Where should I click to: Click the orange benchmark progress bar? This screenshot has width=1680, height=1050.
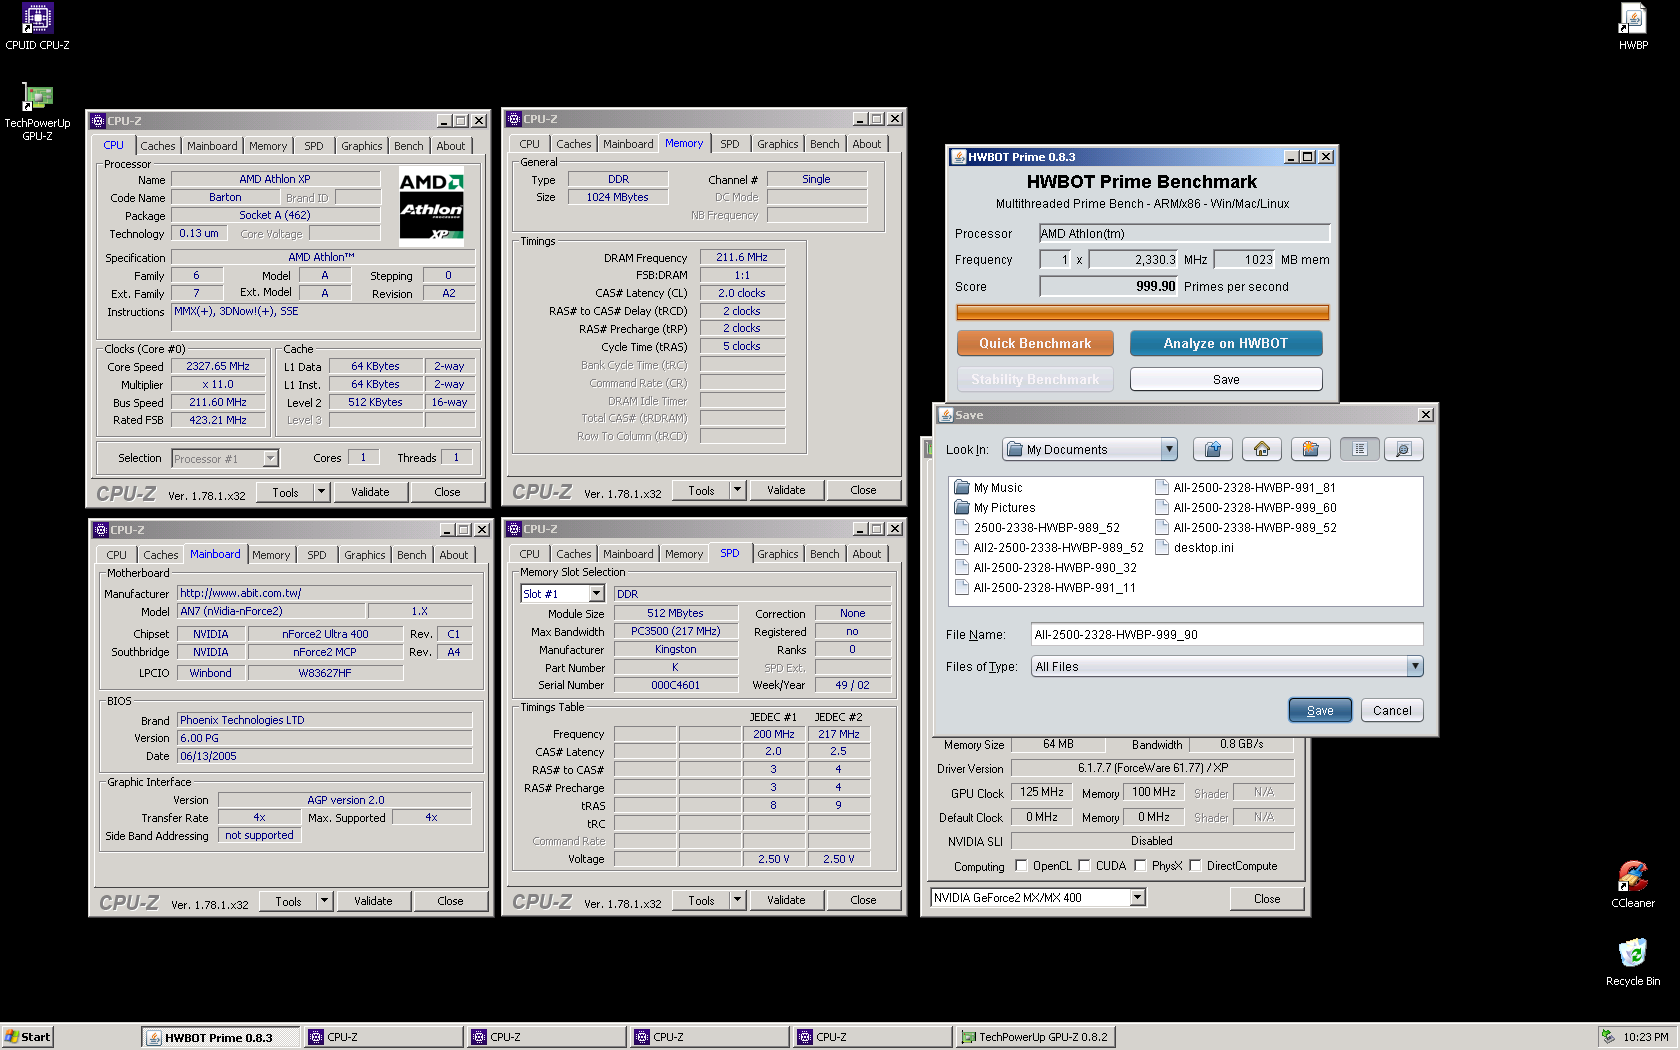pyautogui.click(x=1143, y=313)
